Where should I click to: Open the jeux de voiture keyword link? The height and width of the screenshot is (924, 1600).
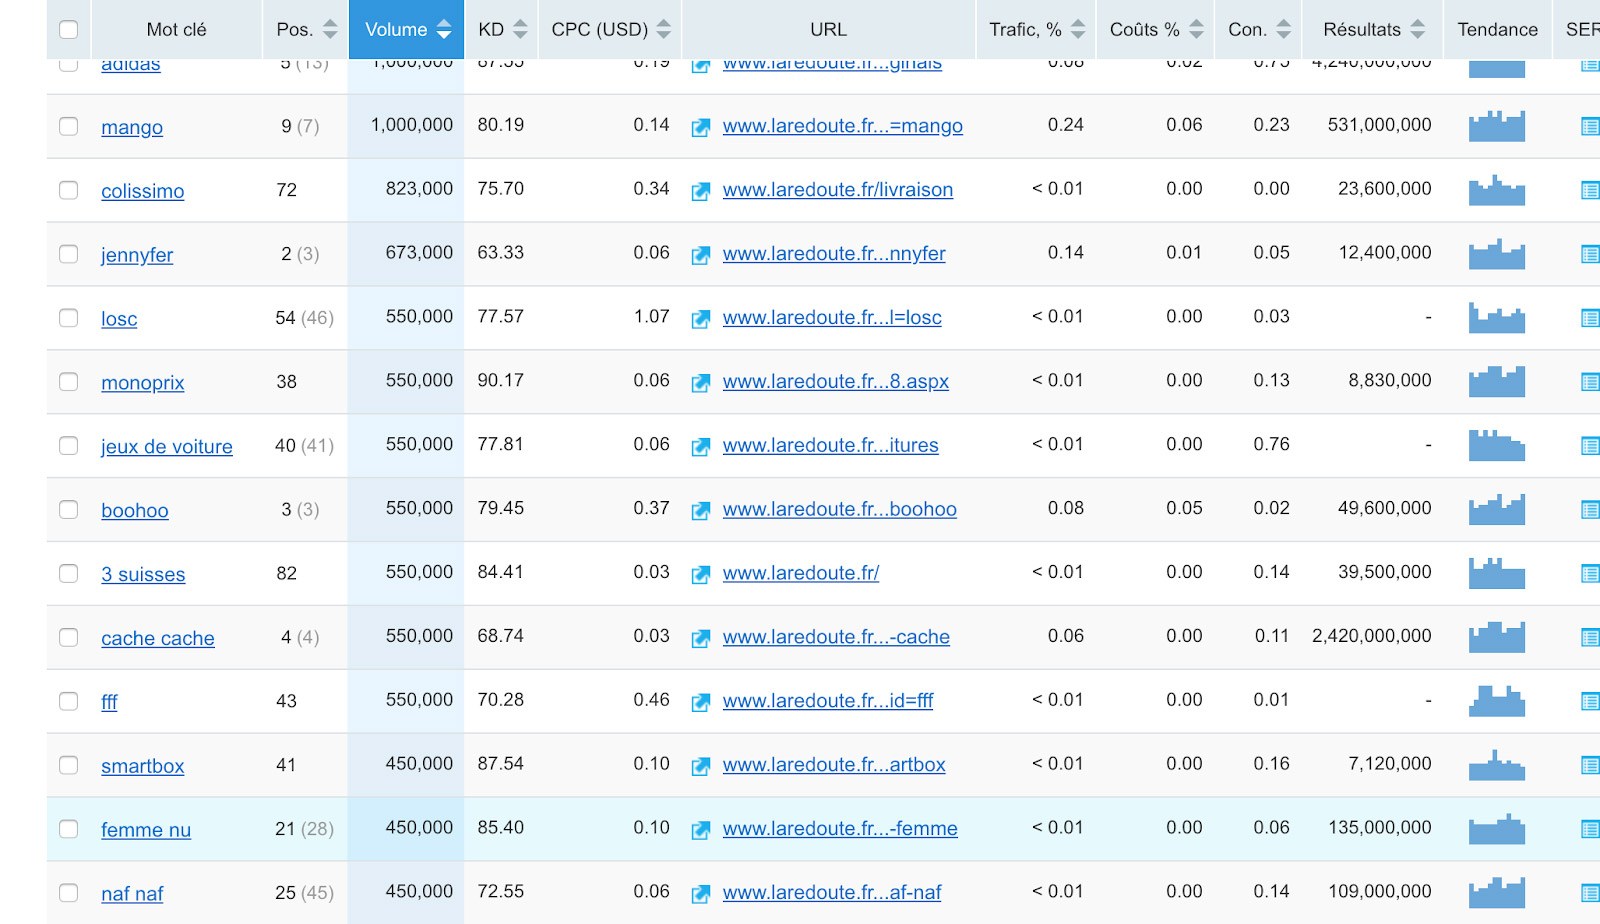click(x=167, y=447)
